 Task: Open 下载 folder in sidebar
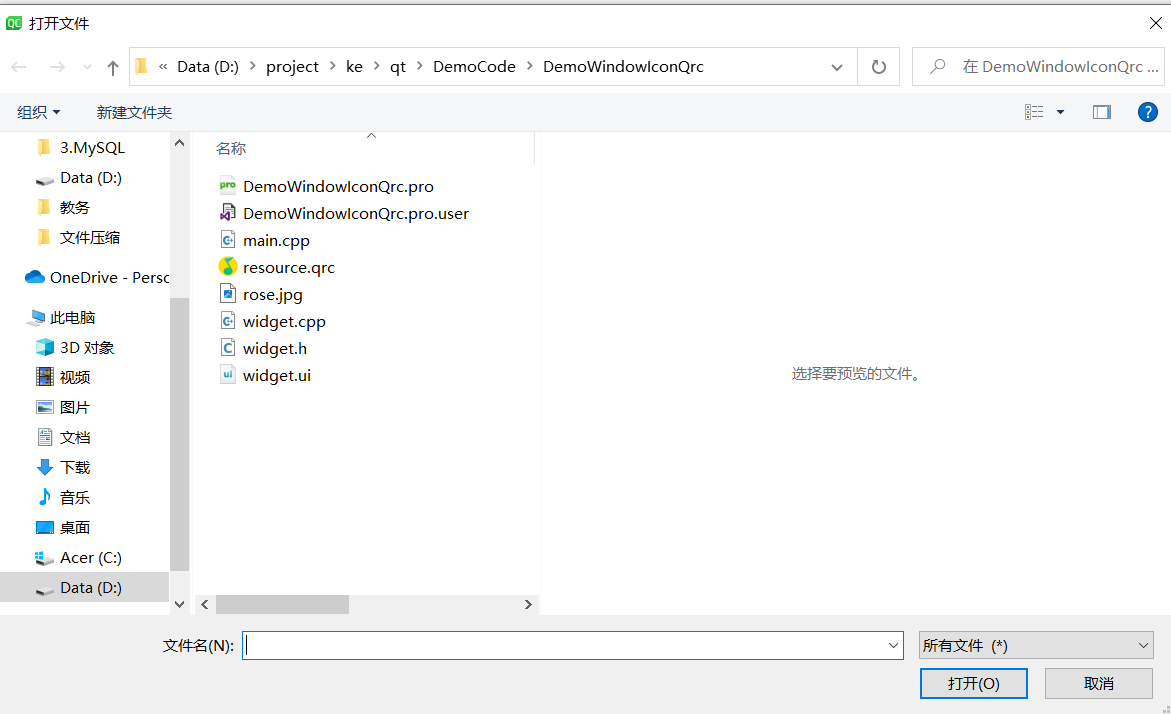click(x=75, y=468)
